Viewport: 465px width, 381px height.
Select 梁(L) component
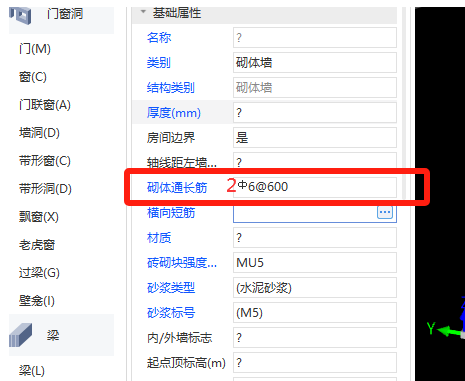[x=32, y=370]
